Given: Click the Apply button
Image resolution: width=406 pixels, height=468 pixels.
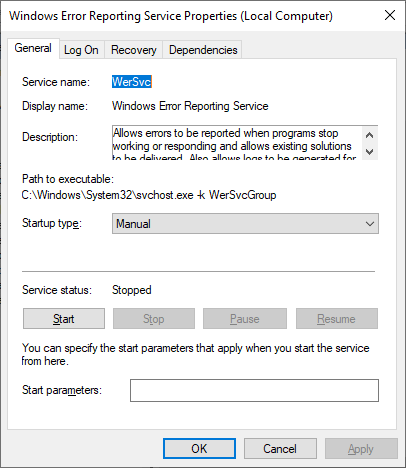Looking at the screenshot, I should [x=361, y=449].
